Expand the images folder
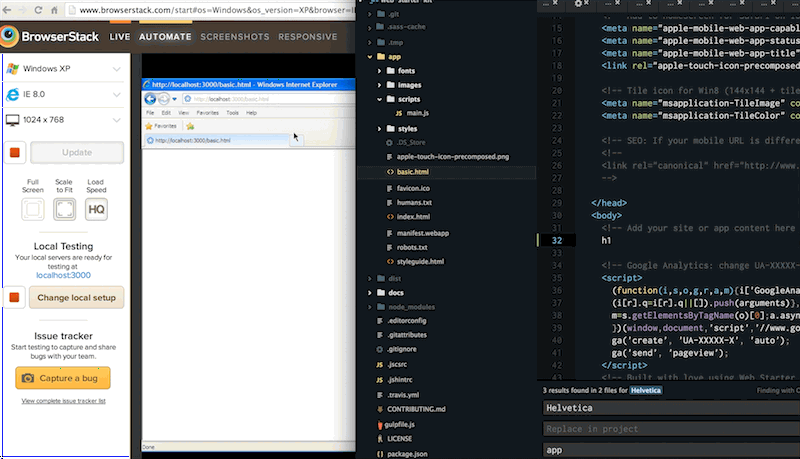 tap(379, 85)
